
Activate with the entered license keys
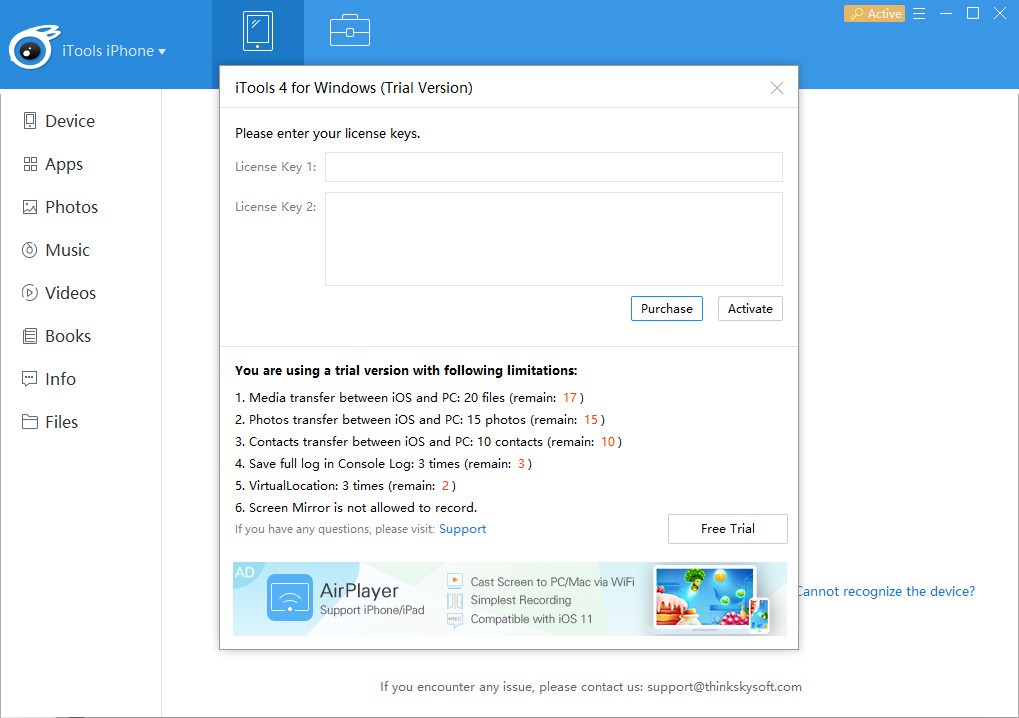click(x=749, y=308)
